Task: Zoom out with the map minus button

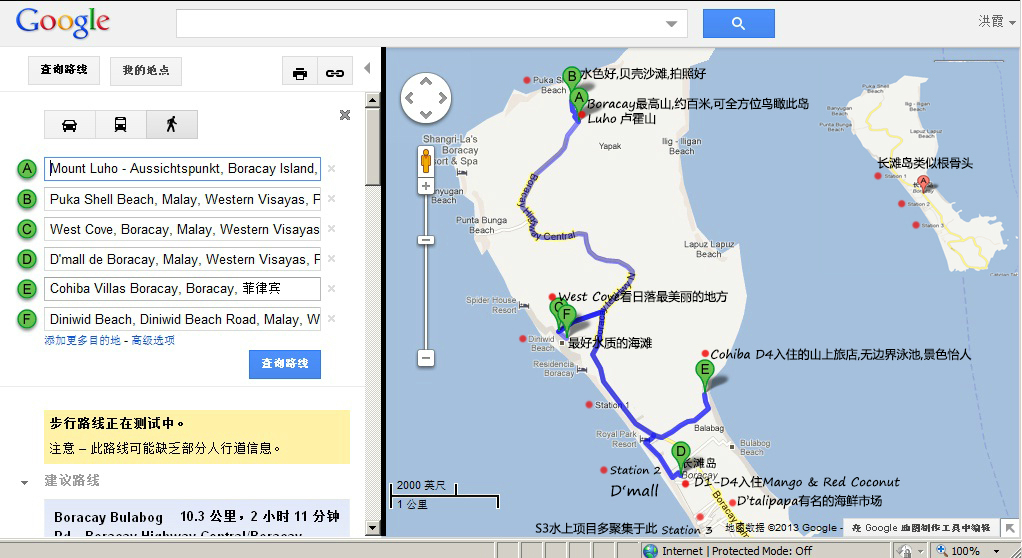Action: coord(425,357)
